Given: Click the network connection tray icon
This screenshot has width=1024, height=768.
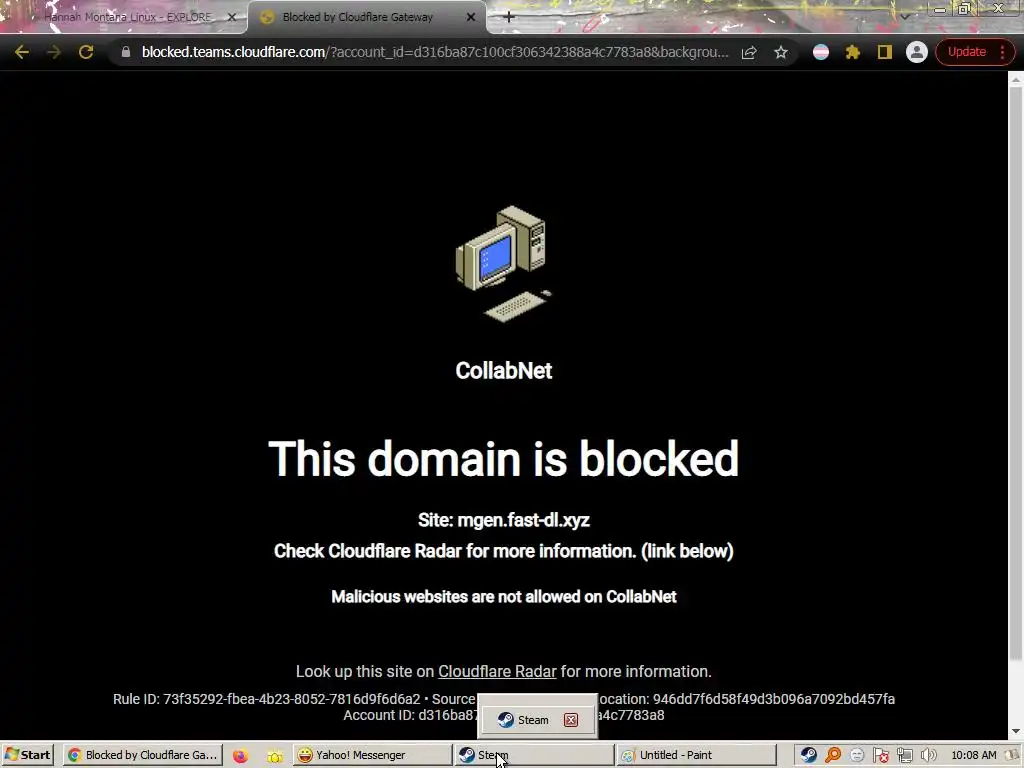Looking at the screenshot, I should pos(904,756).
